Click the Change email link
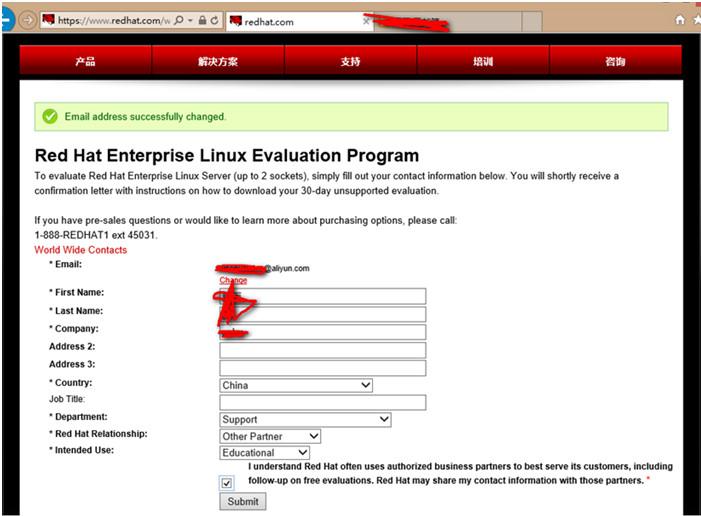 pyautogui.click(x=233, y=280)
